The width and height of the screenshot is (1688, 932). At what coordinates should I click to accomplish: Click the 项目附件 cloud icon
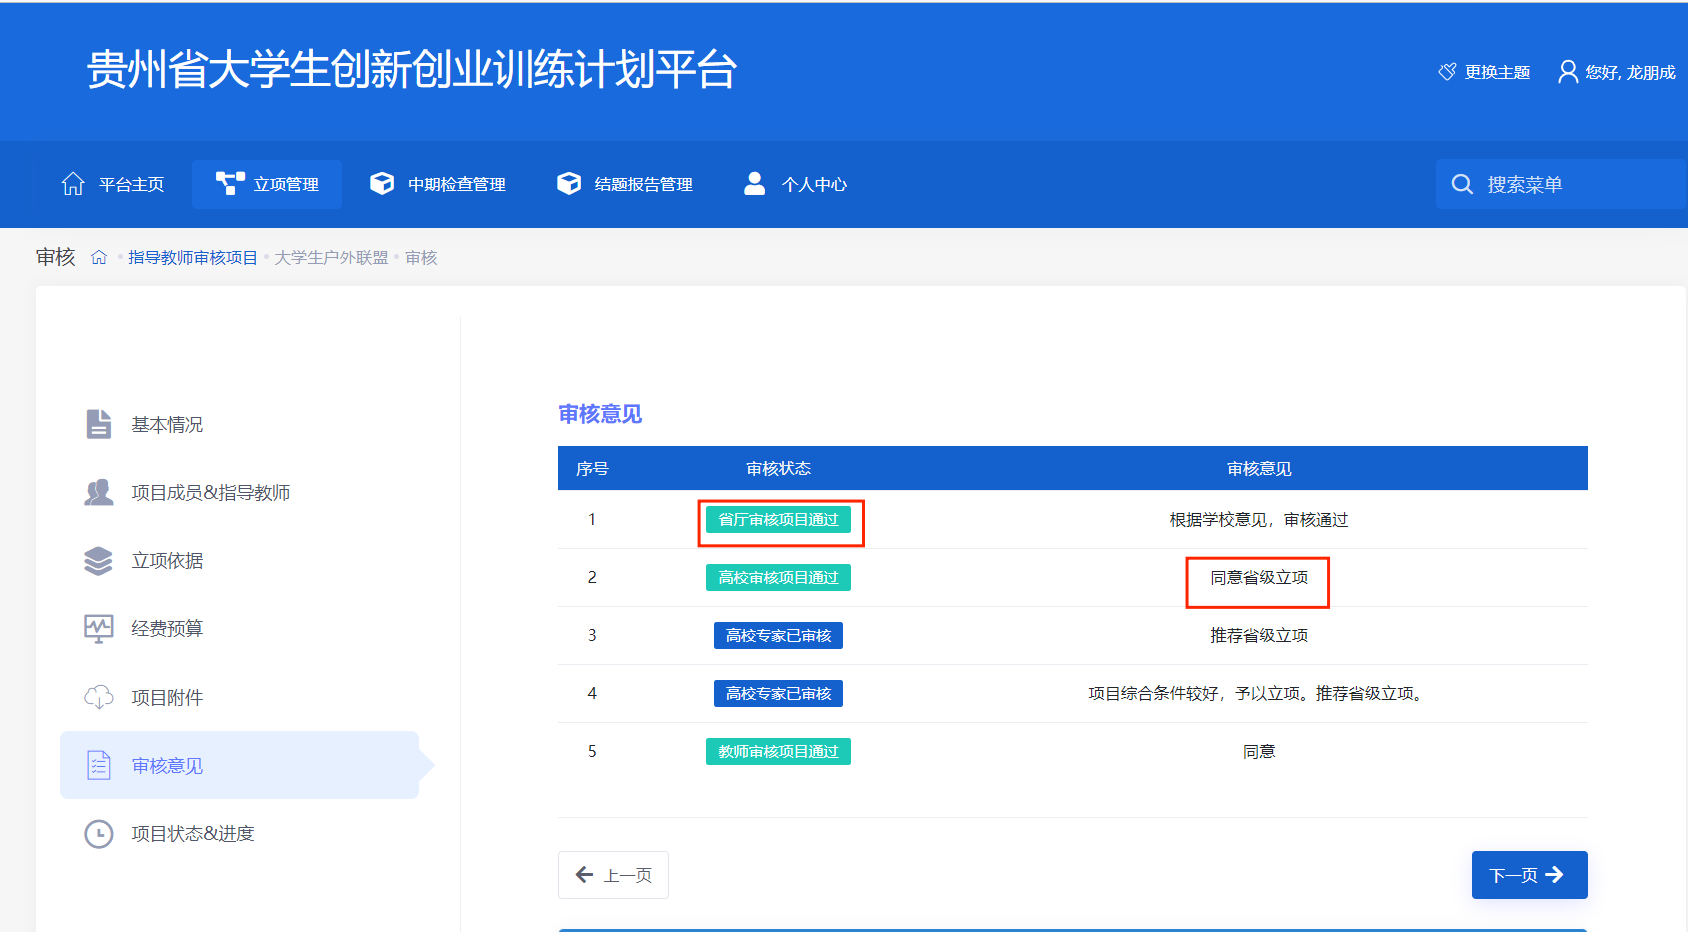point(98,697)
